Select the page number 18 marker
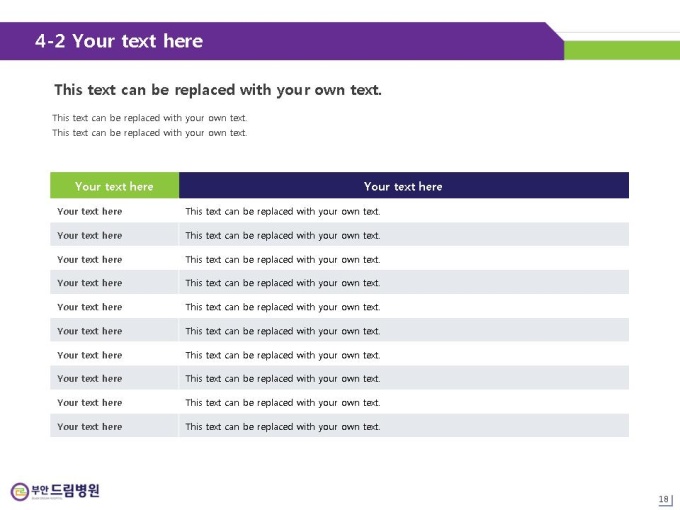Screen dimensions: 680x510 (664, 499)
